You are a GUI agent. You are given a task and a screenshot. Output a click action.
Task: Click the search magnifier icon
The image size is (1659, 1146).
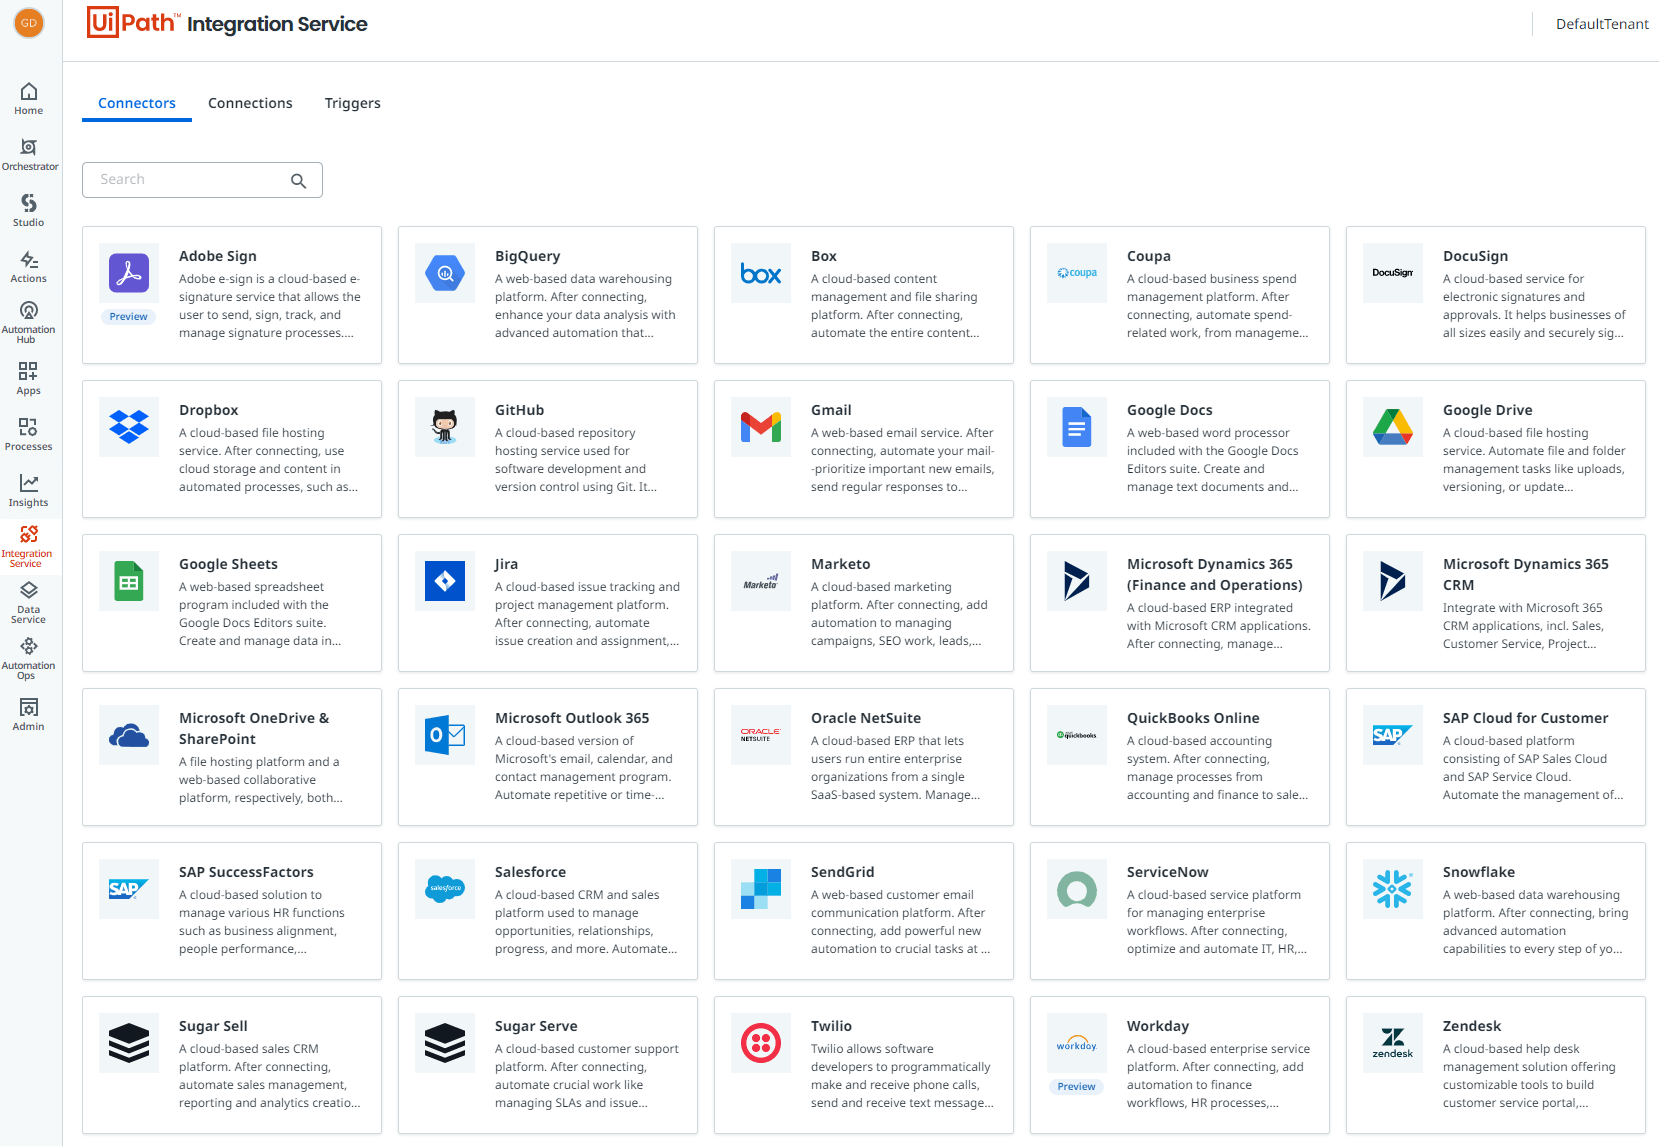(x=298, y=180)
